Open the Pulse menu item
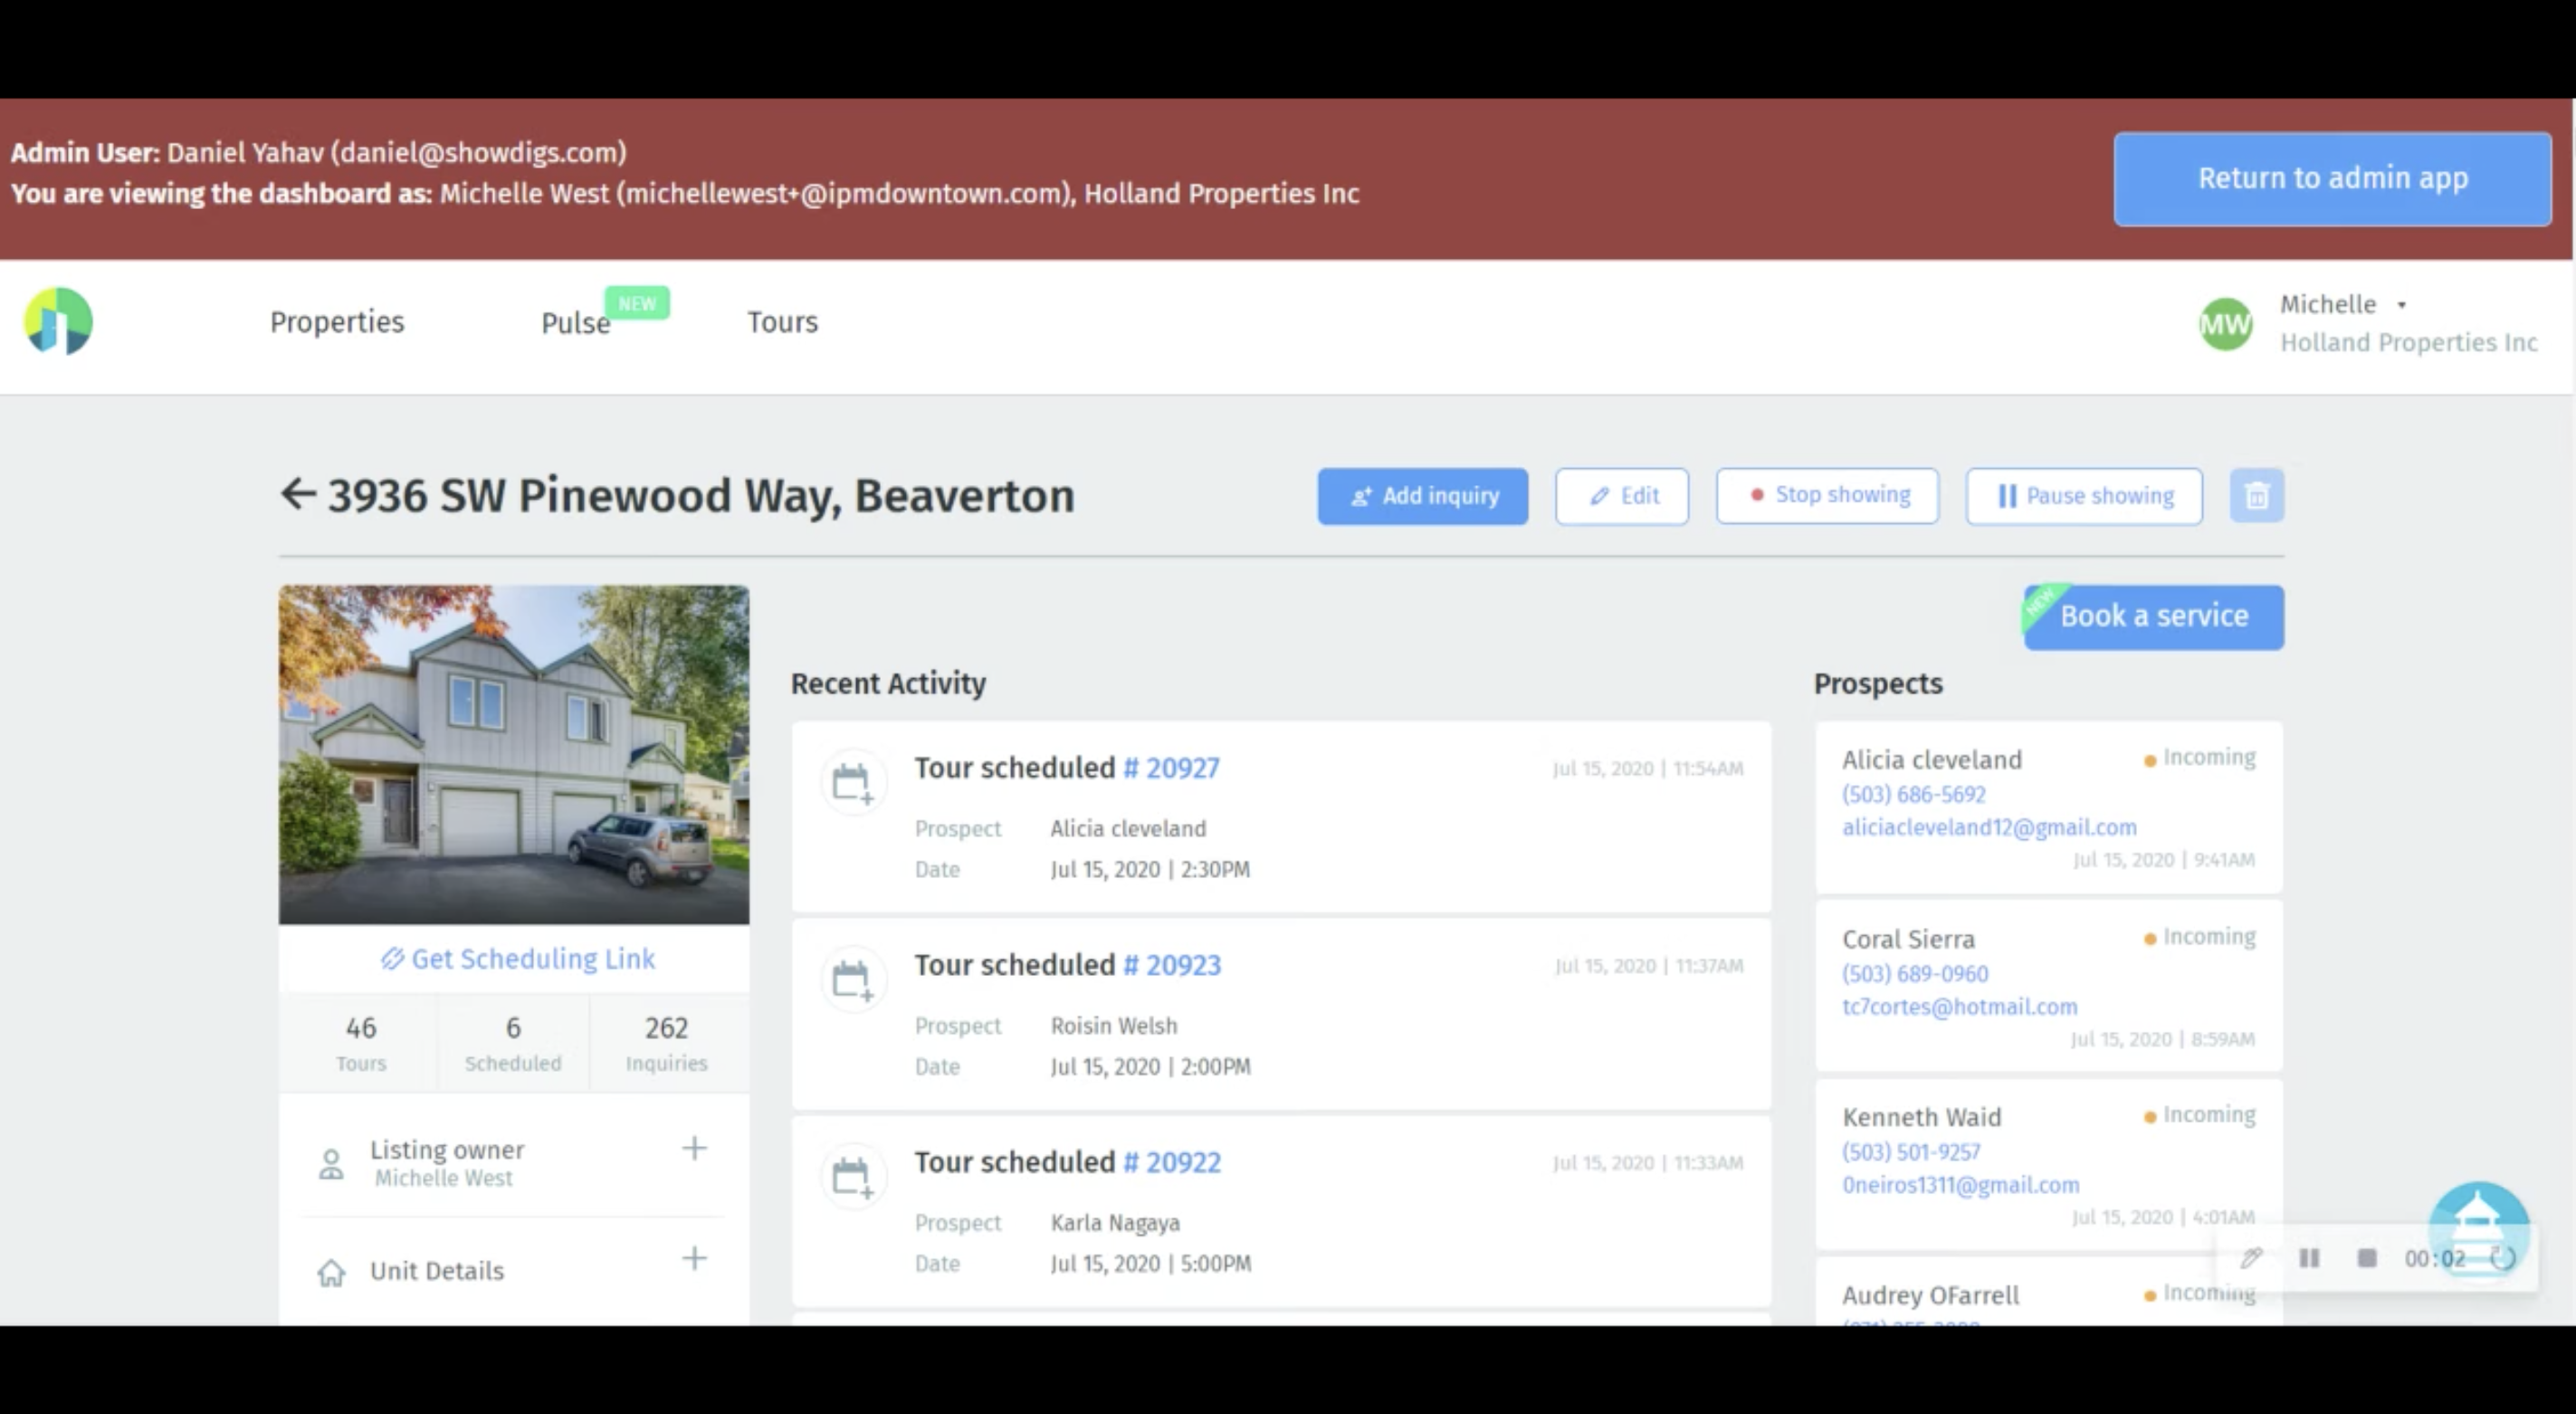 (x=575, y=323)
